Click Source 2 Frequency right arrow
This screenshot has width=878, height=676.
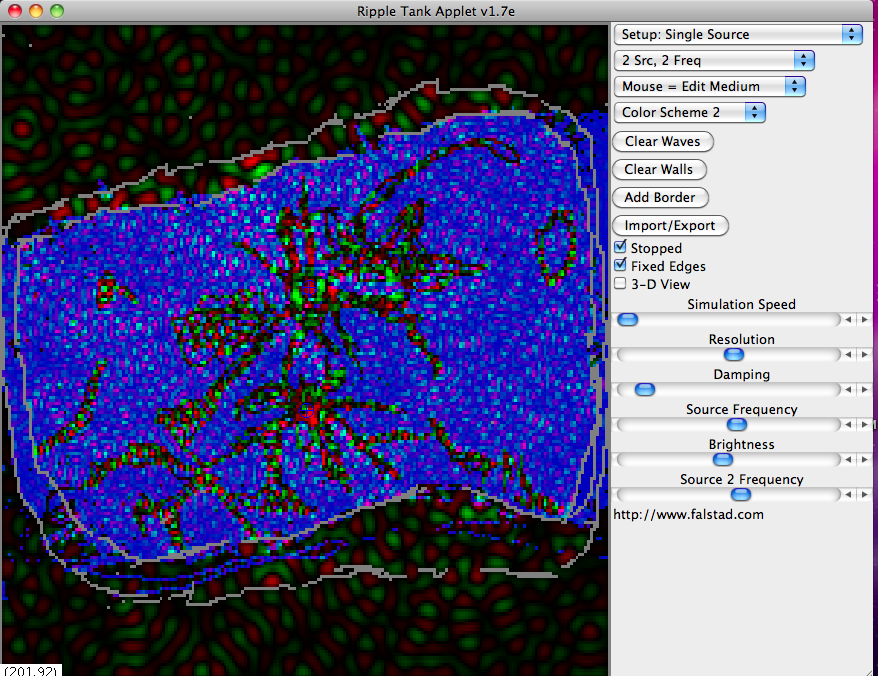point(864,495)
